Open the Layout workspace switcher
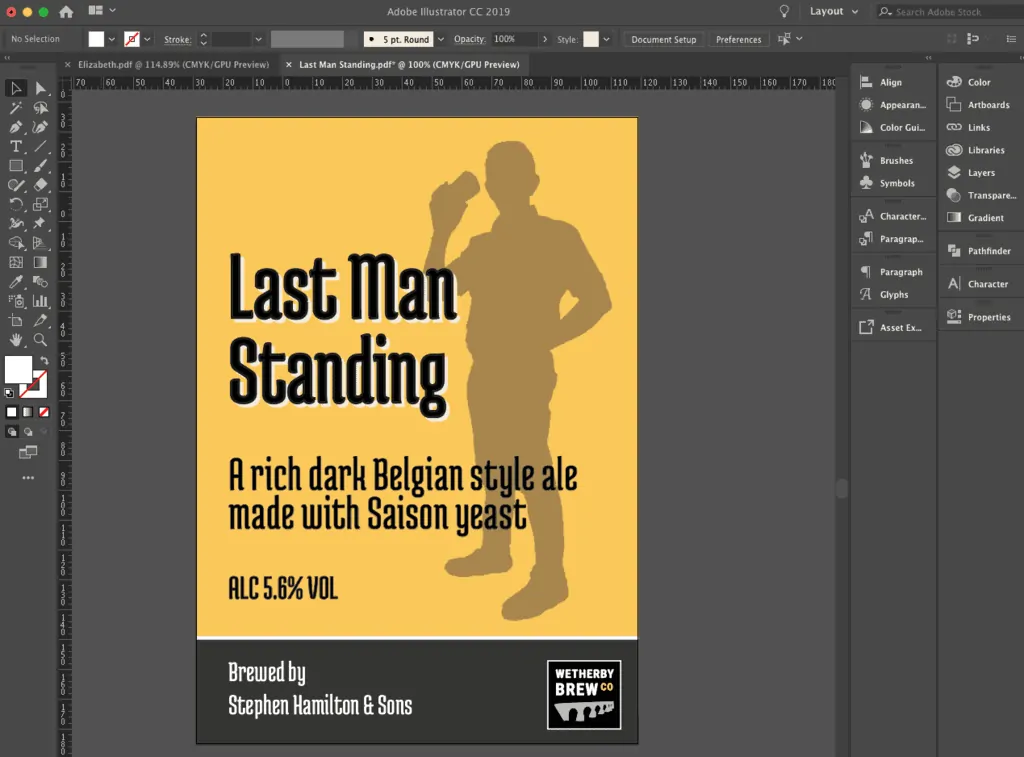 click(834, 11)
